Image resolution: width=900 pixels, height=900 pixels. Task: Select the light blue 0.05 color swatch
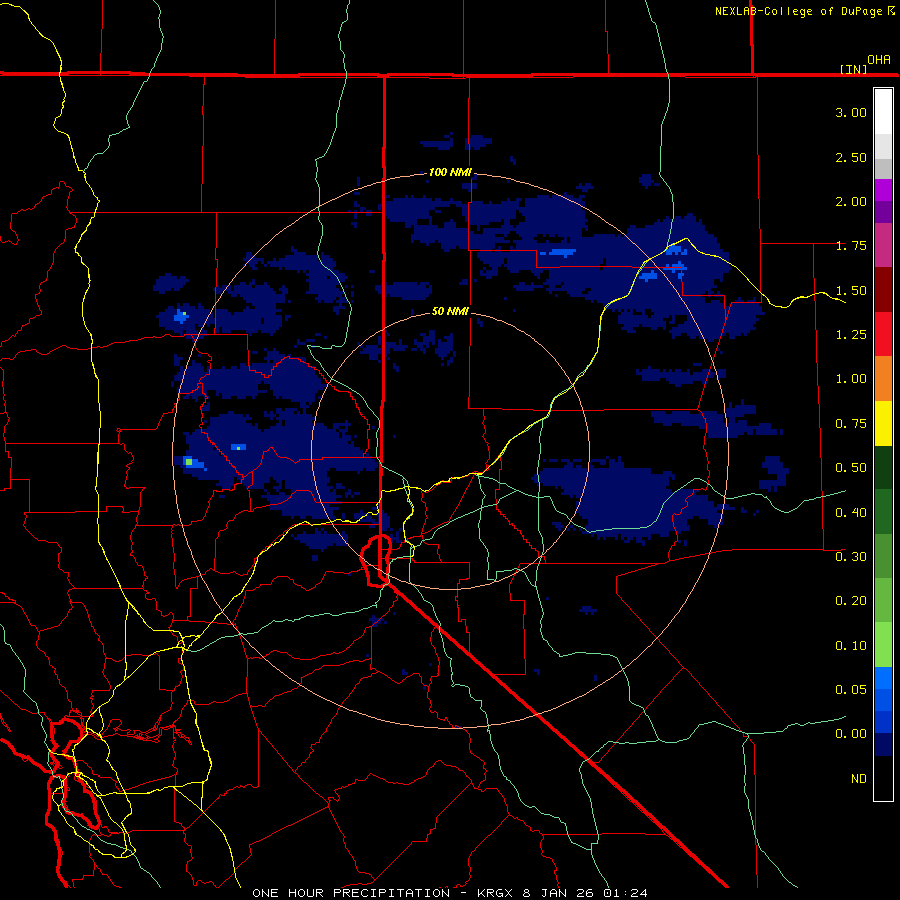pos(883,678)
